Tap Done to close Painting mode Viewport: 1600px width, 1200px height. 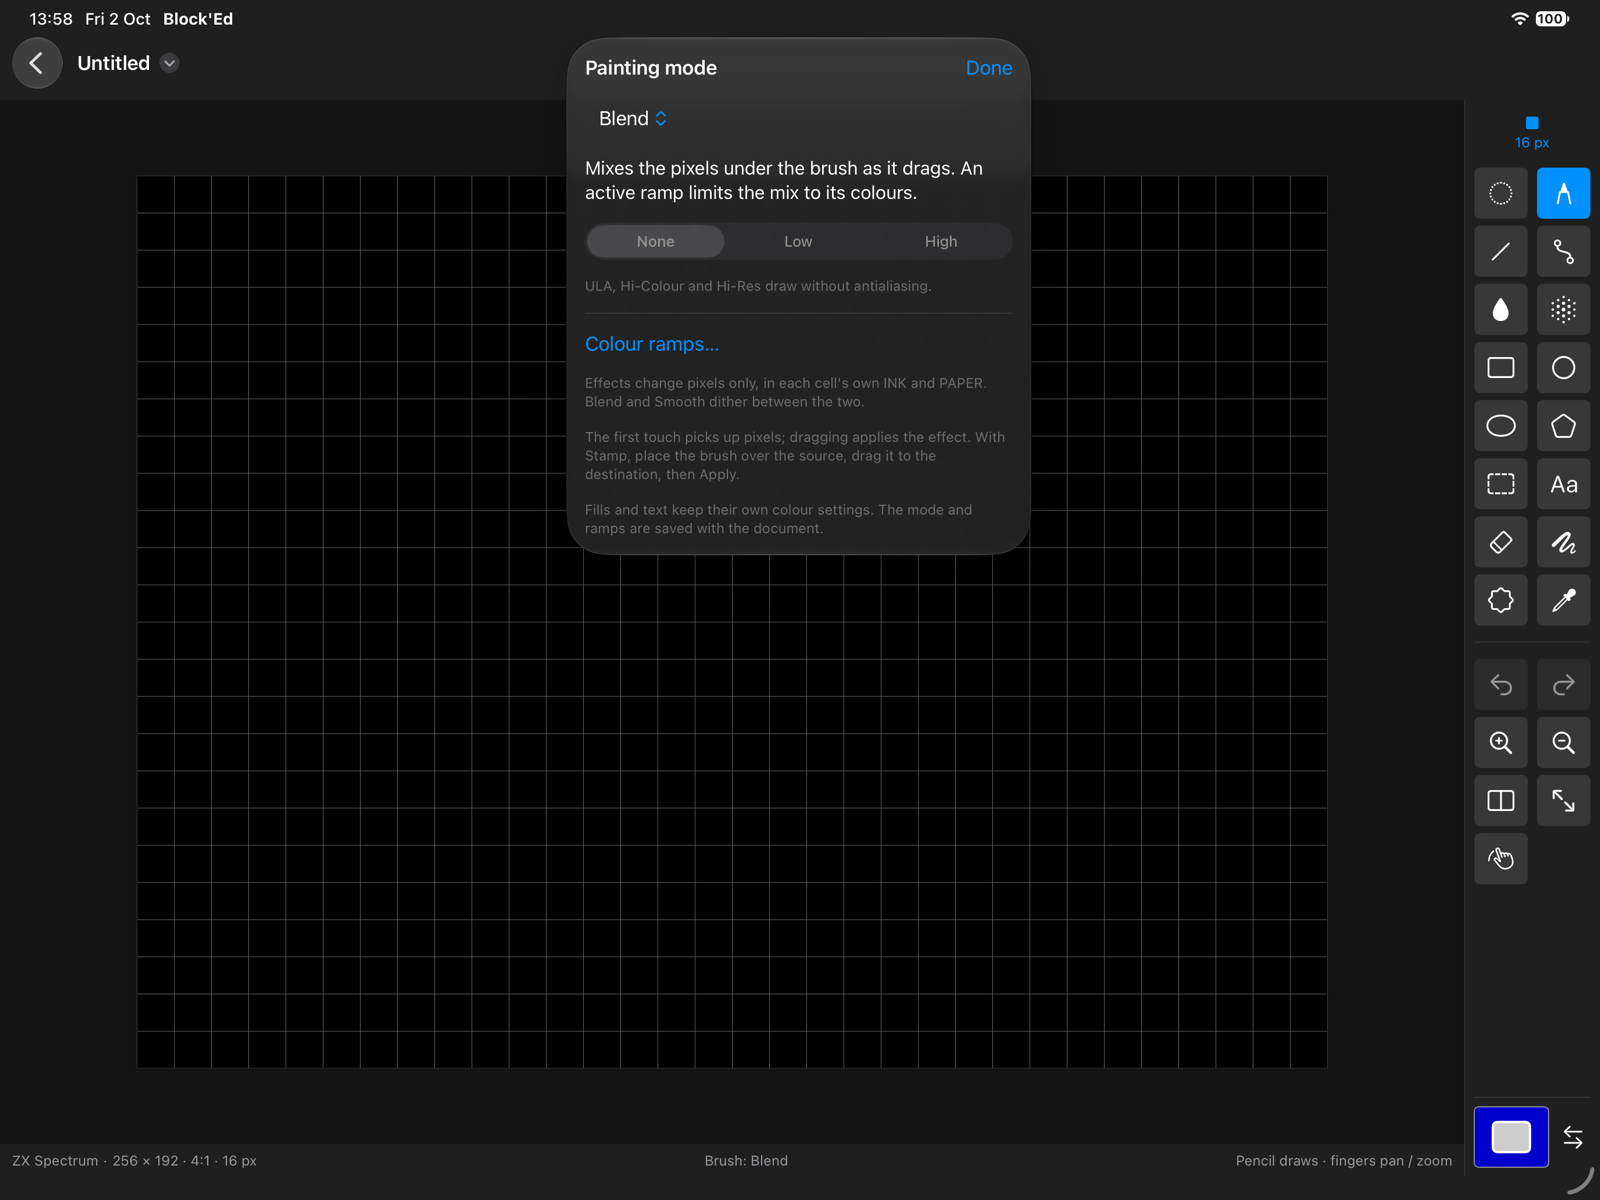pos(988,68)
